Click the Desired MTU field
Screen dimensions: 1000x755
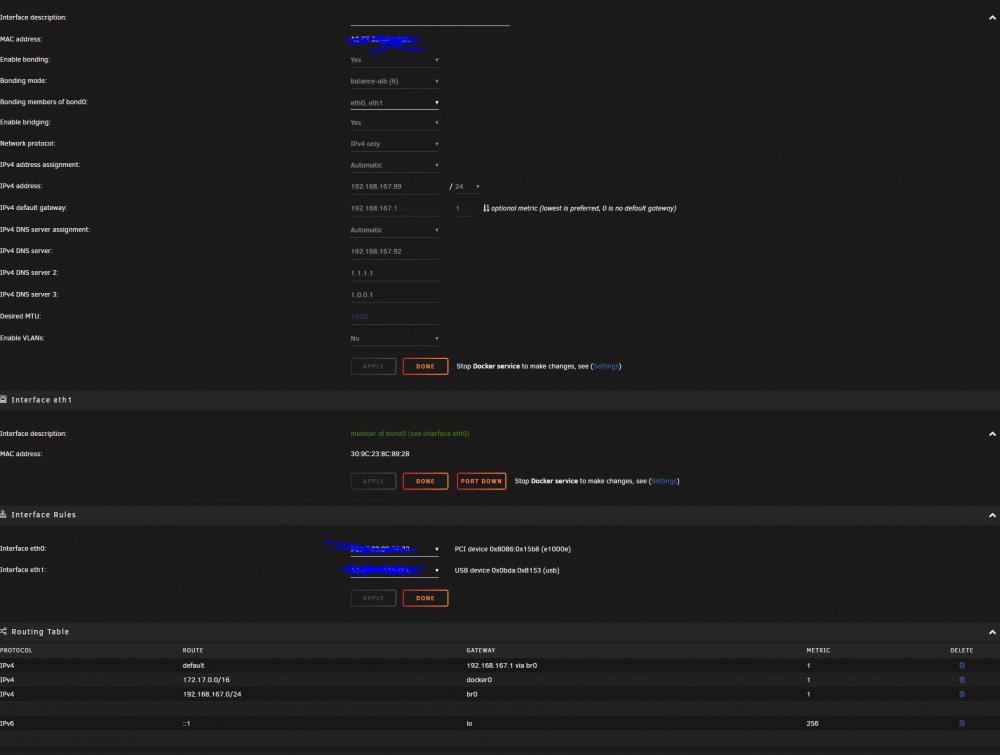(394, 316)
